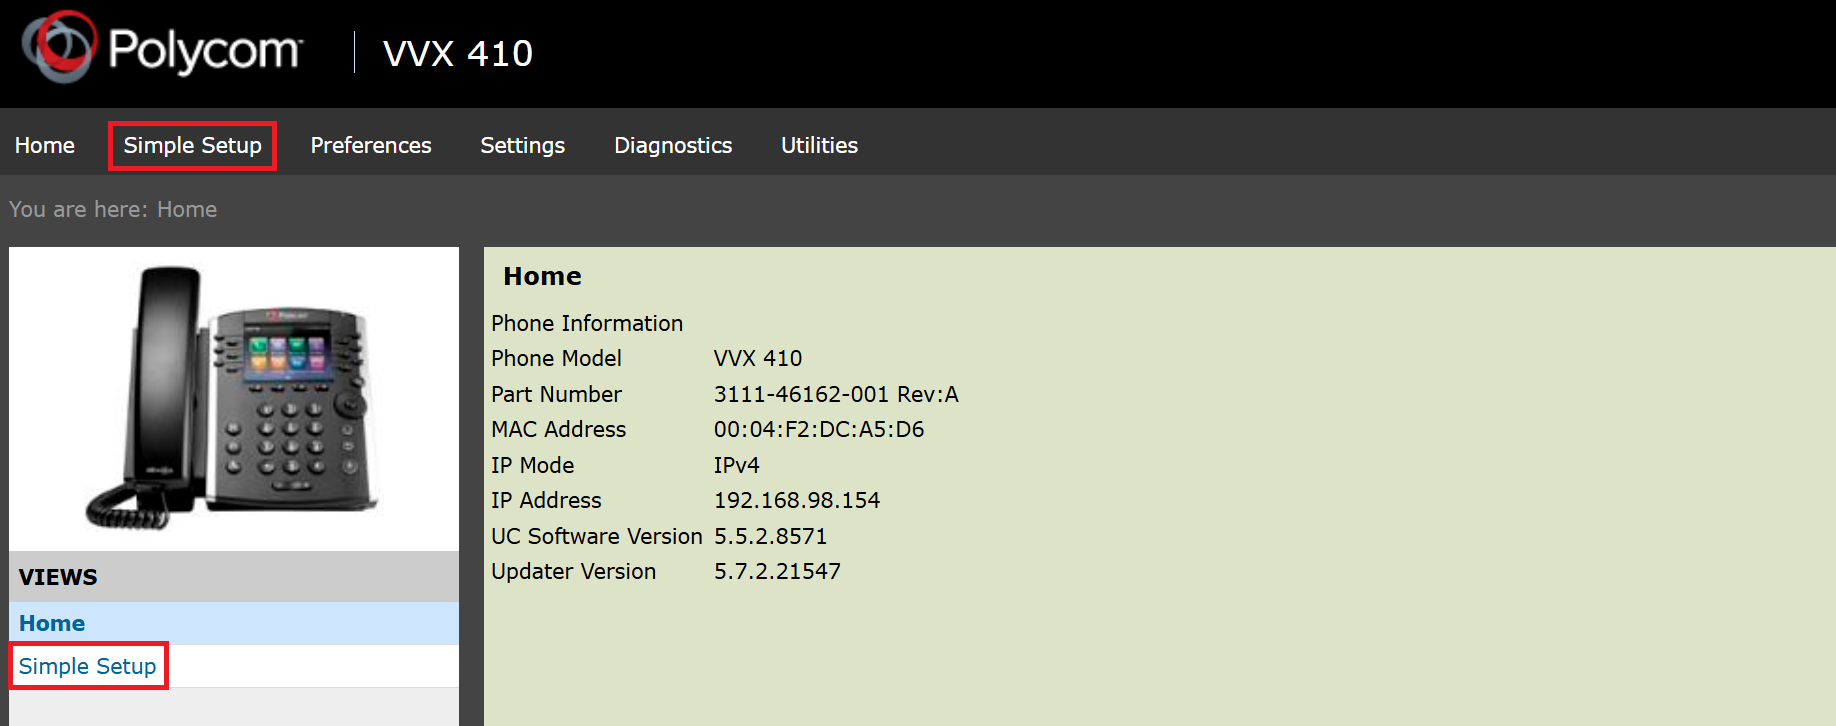The width and height of the screenshot is (1836, 726).
Task: Click the 'VIEWS' sidebar heading
Action: 58,577
